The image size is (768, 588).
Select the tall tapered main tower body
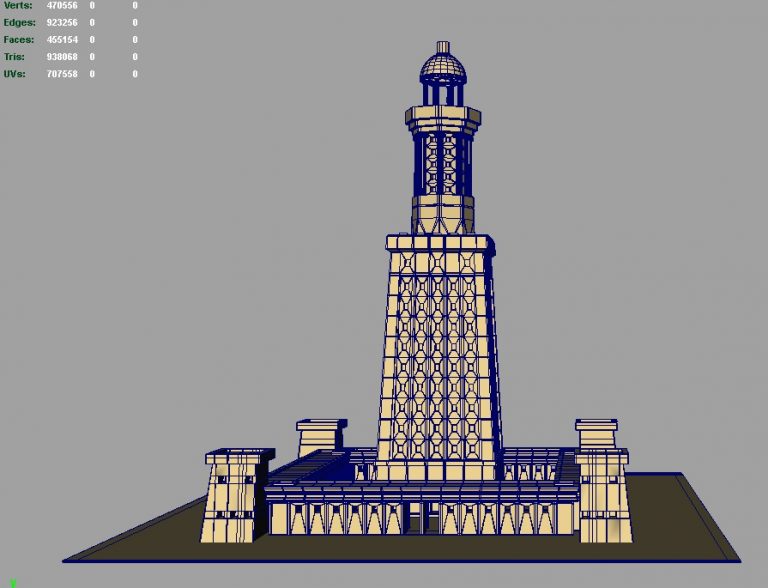[439, 358]
